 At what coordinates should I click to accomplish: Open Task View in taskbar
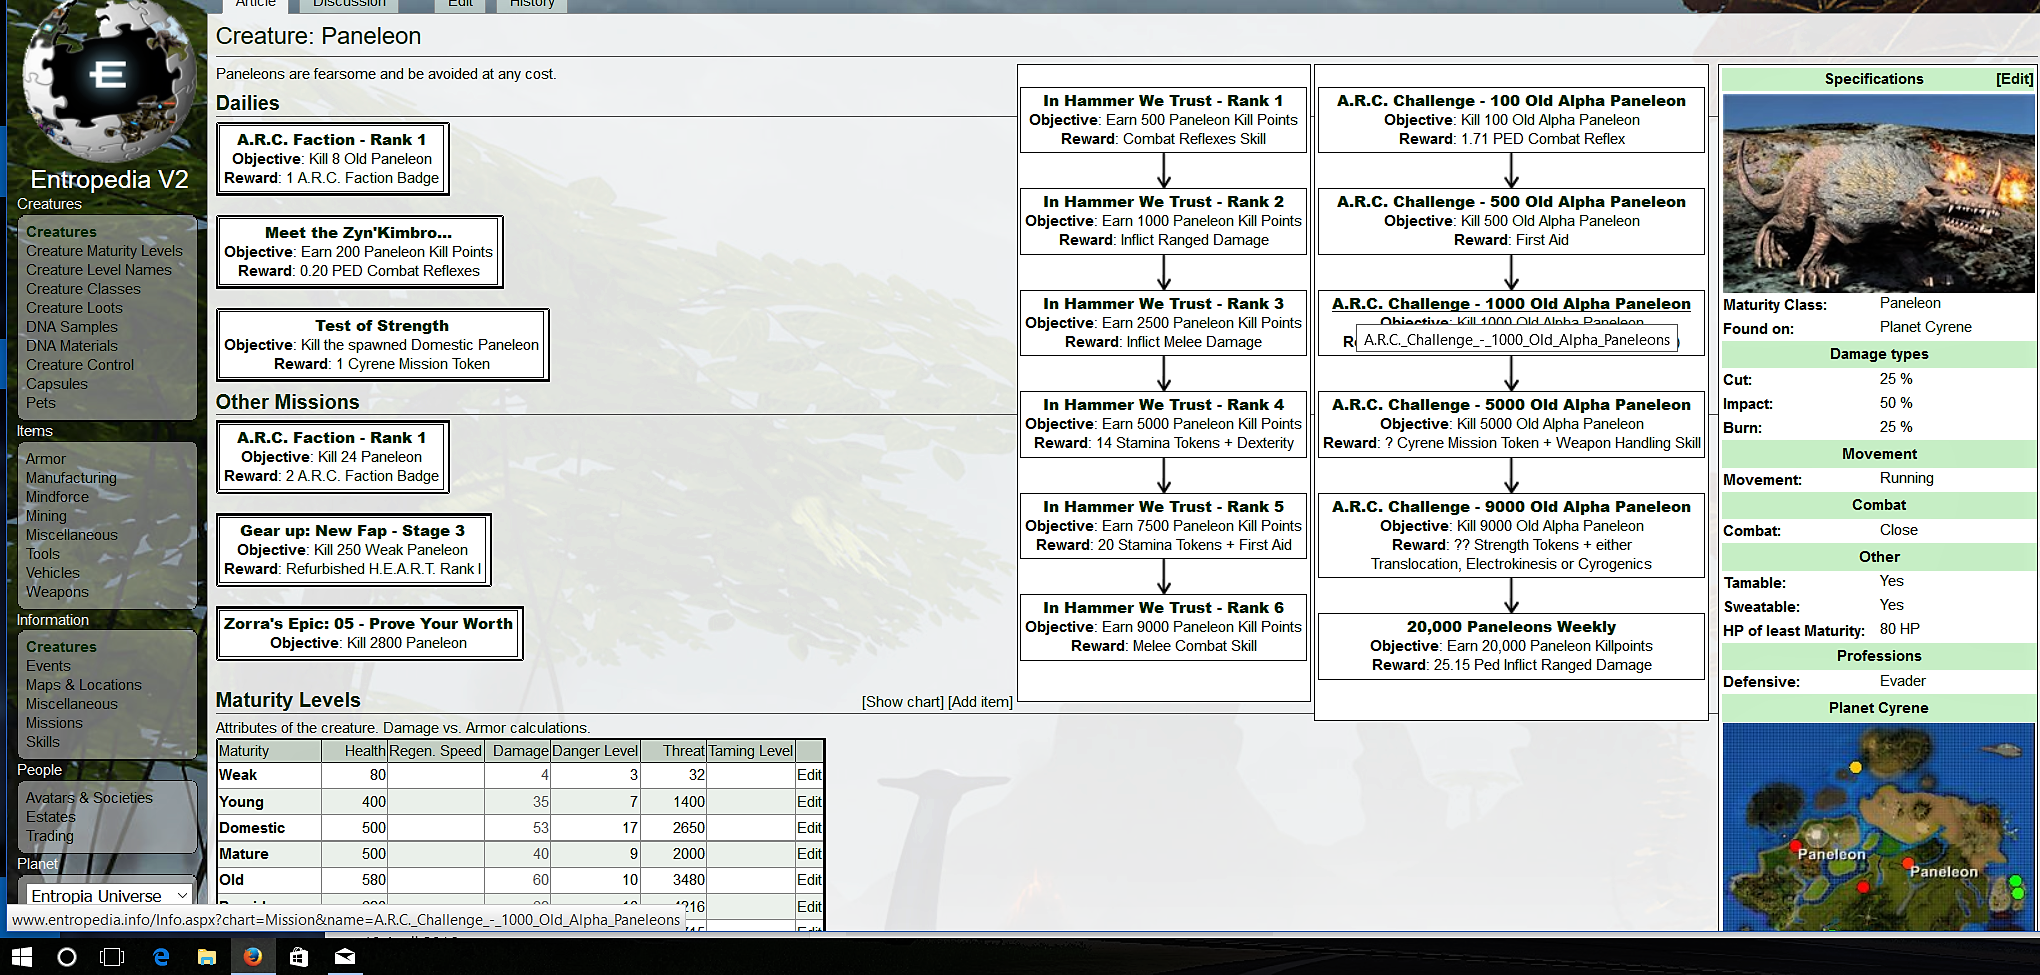[112, 957]
